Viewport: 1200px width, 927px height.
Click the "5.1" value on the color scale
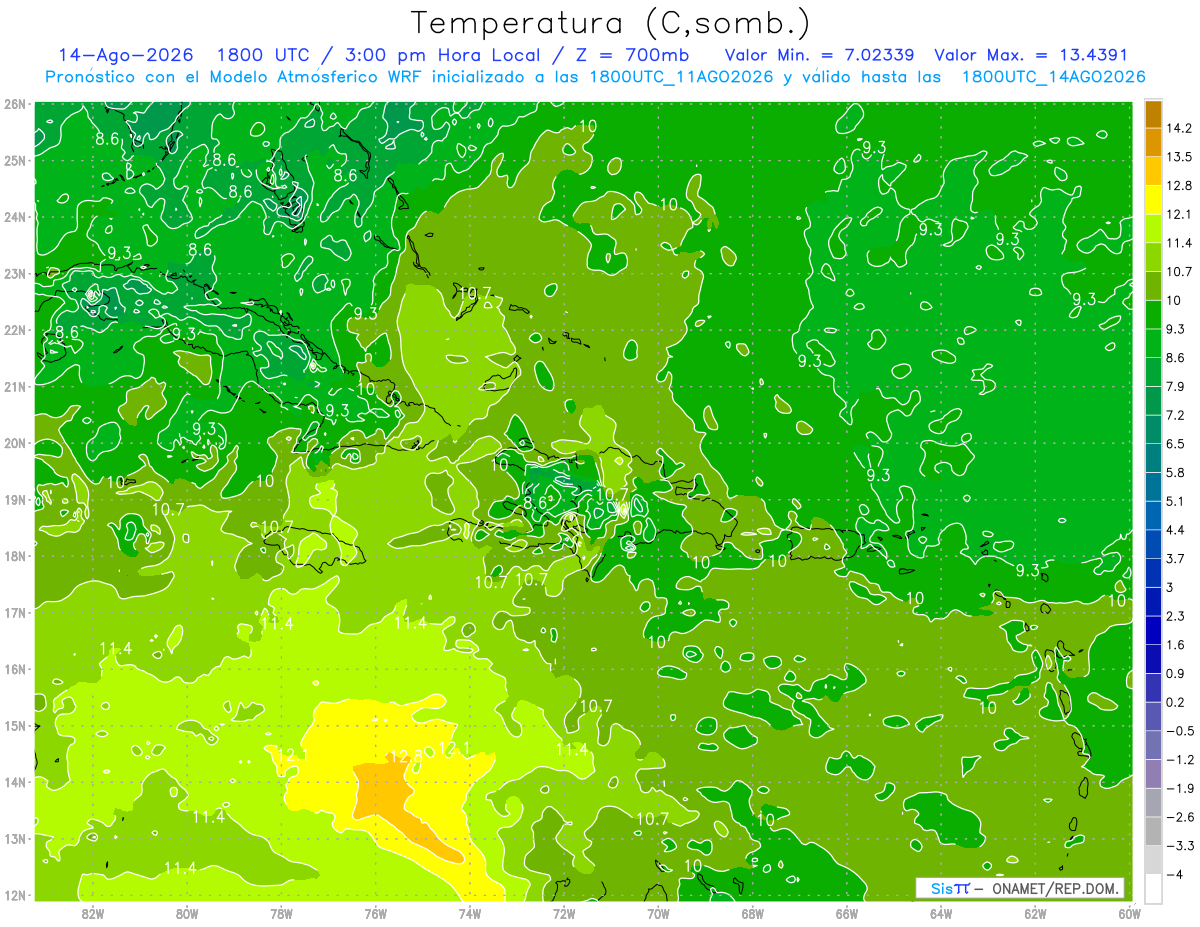[1176, 501]
